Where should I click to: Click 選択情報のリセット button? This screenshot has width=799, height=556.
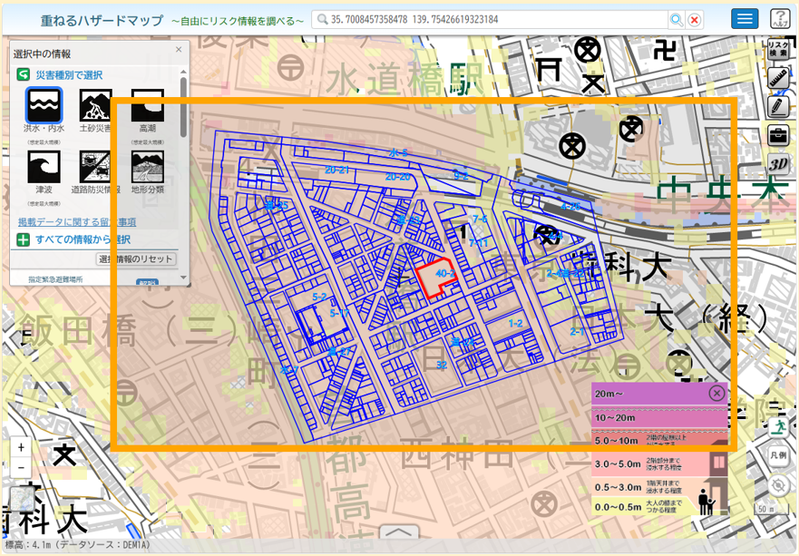tap(136, 259)
